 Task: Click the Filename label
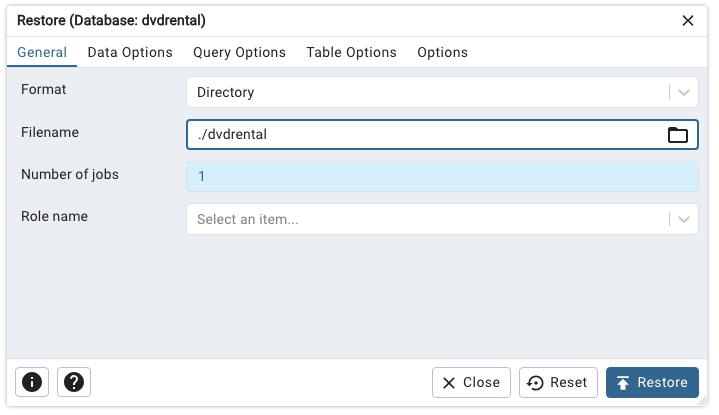pos(50,132)
